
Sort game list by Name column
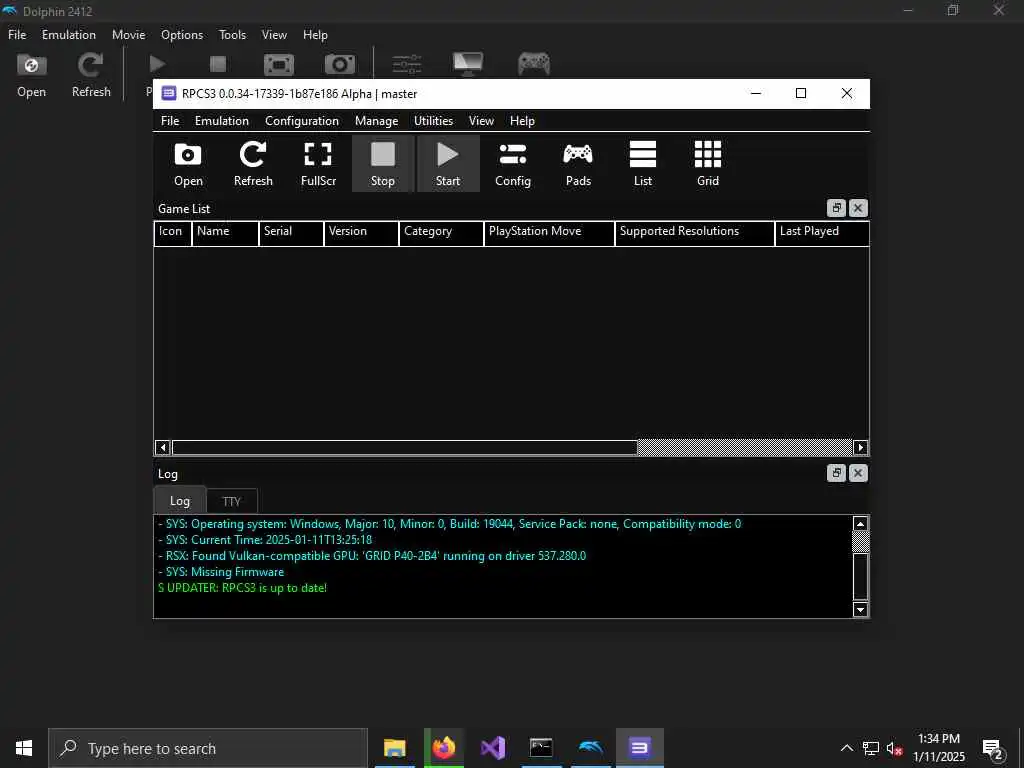click(x=225, y=233)
